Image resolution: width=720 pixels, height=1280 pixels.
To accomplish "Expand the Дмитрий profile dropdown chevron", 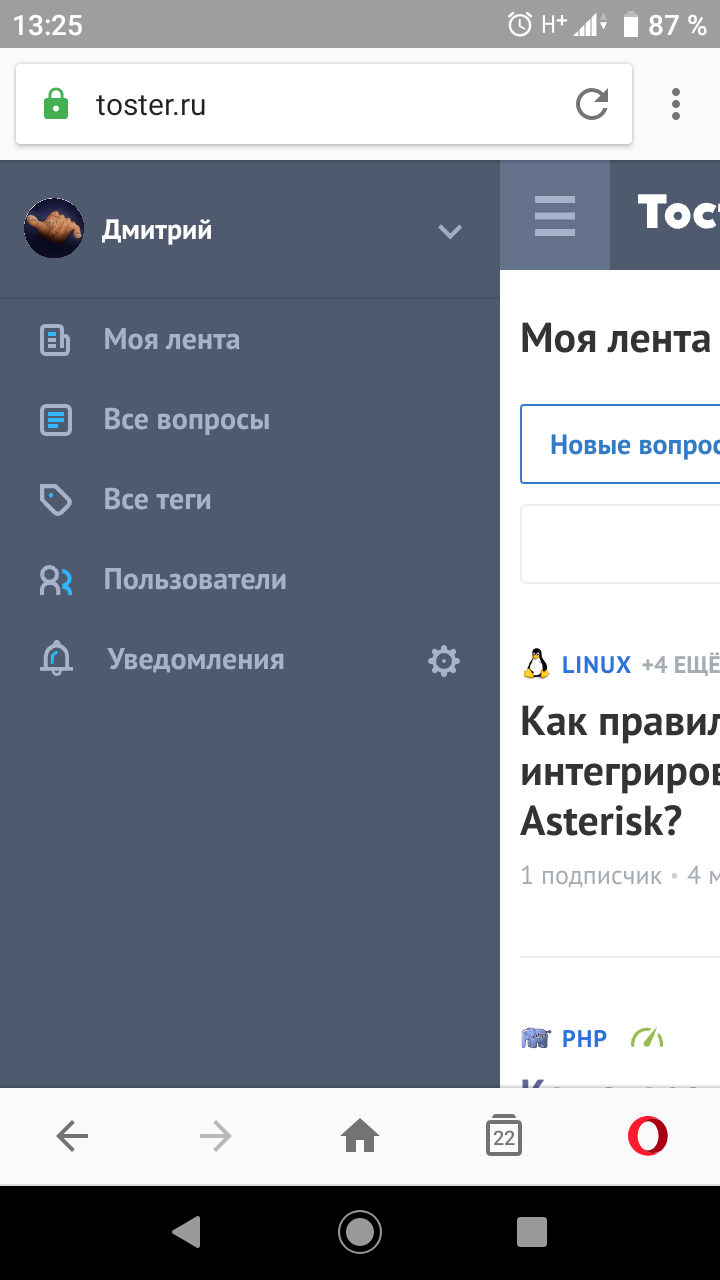I will point(450,231).
